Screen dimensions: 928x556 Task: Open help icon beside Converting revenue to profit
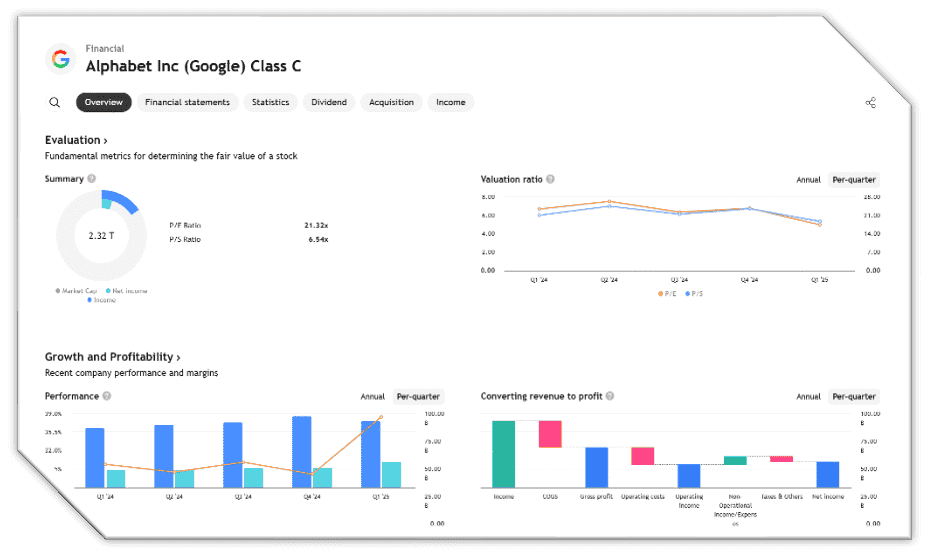point(610,396)
